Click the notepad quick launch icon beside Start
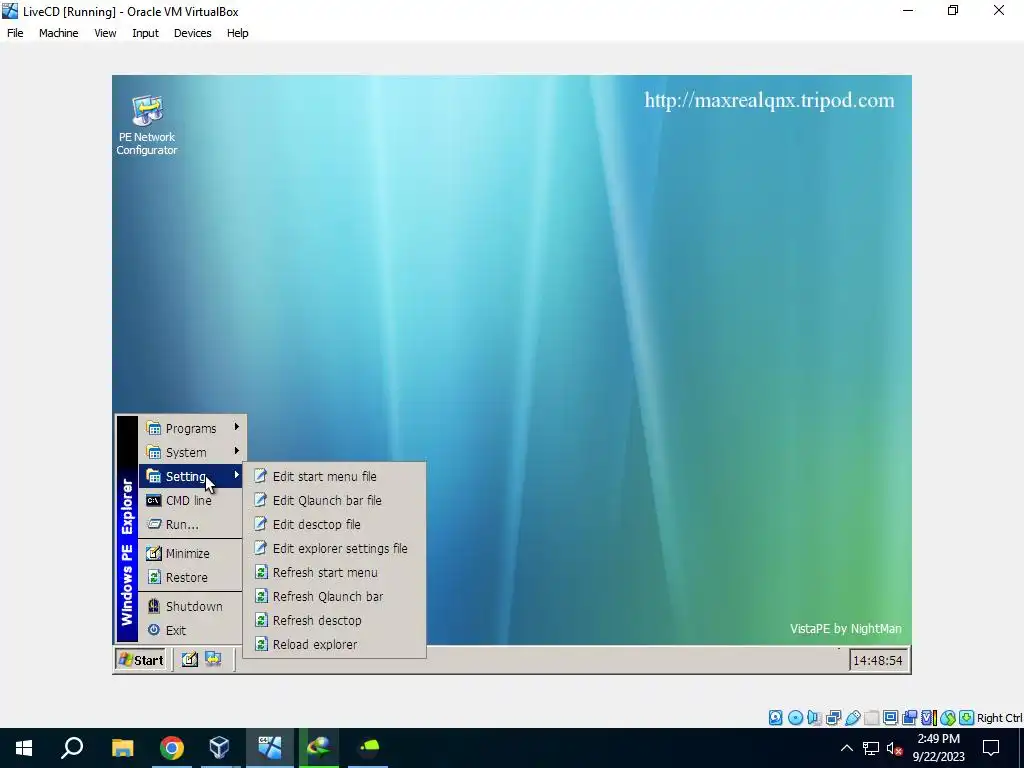The width and height of the screenshot is (1024, 768). [x=189, y=660]
